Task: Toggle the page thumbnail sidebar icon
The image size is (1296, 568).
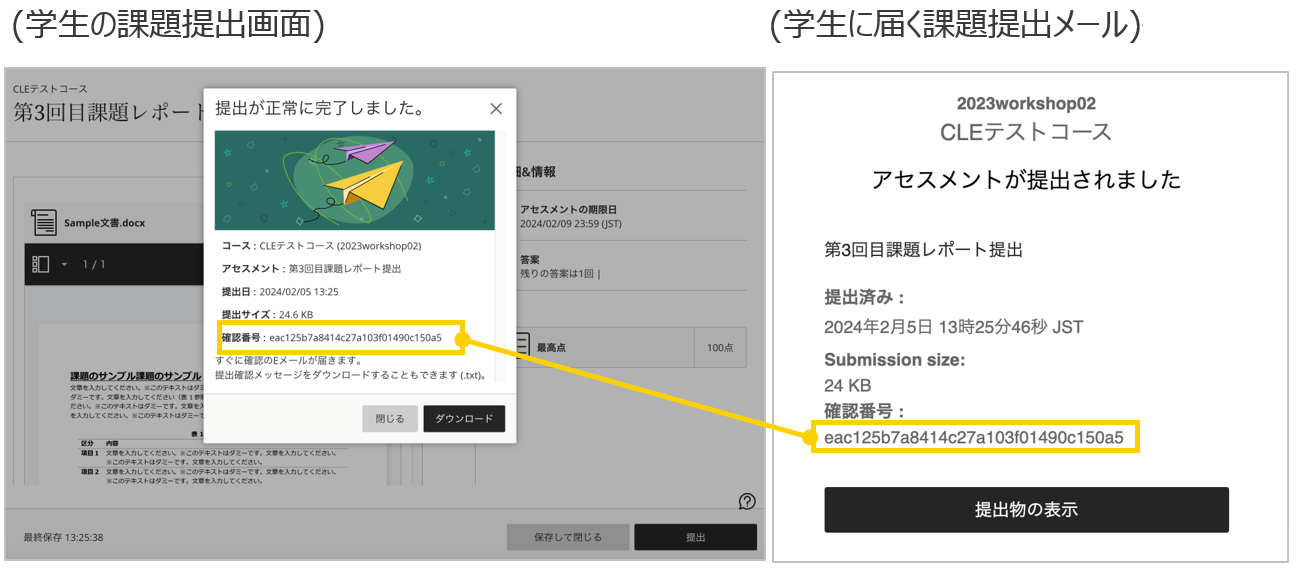Action: 41,264
